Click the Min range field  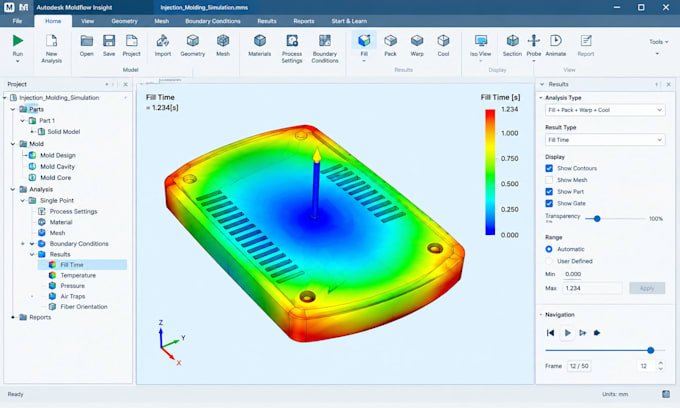click(x=573, y=274)
